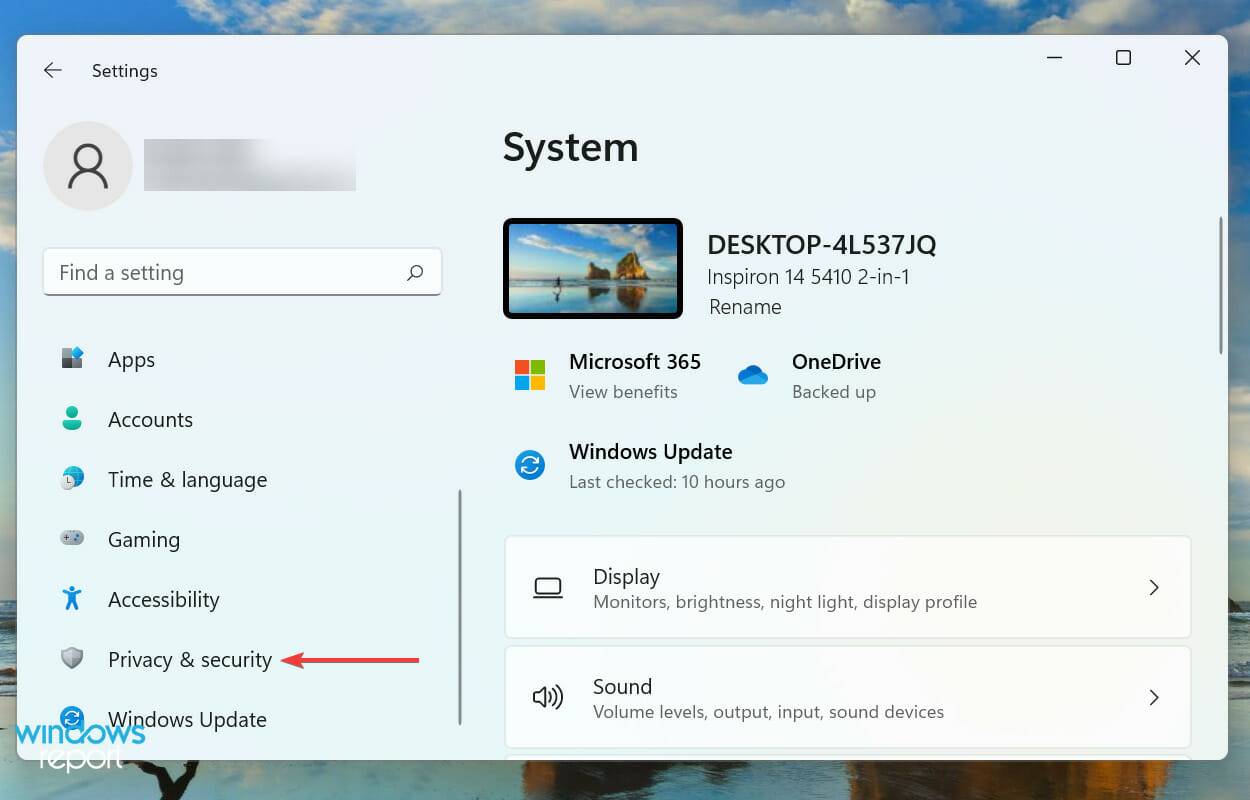Click the Windows Update refresh icon
Image resolution: width=1250 pixels, height=800 pixels.
tap(529, 464)
